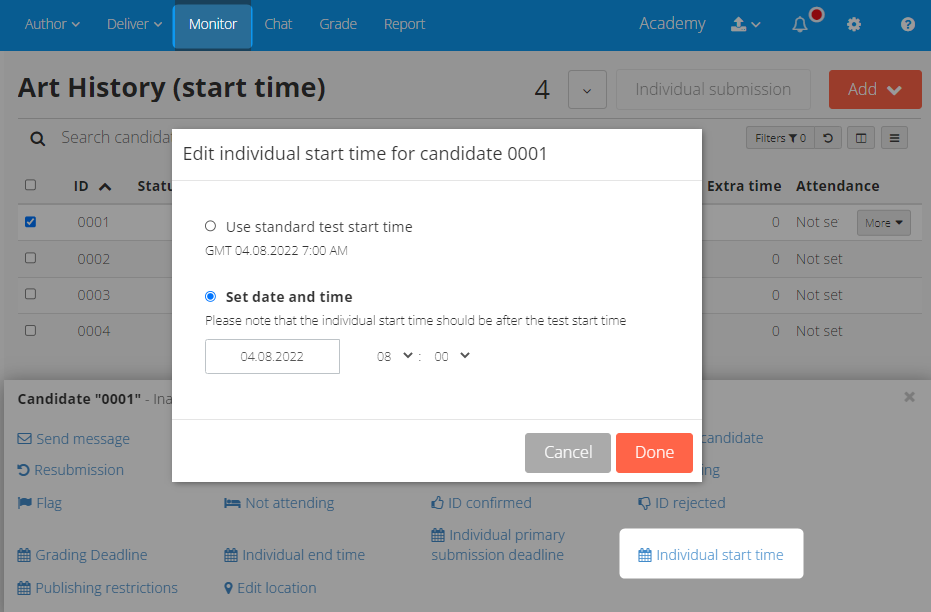
Task: Tick the checkbox for candidate 0003
Action: click(x=30, y=294)
